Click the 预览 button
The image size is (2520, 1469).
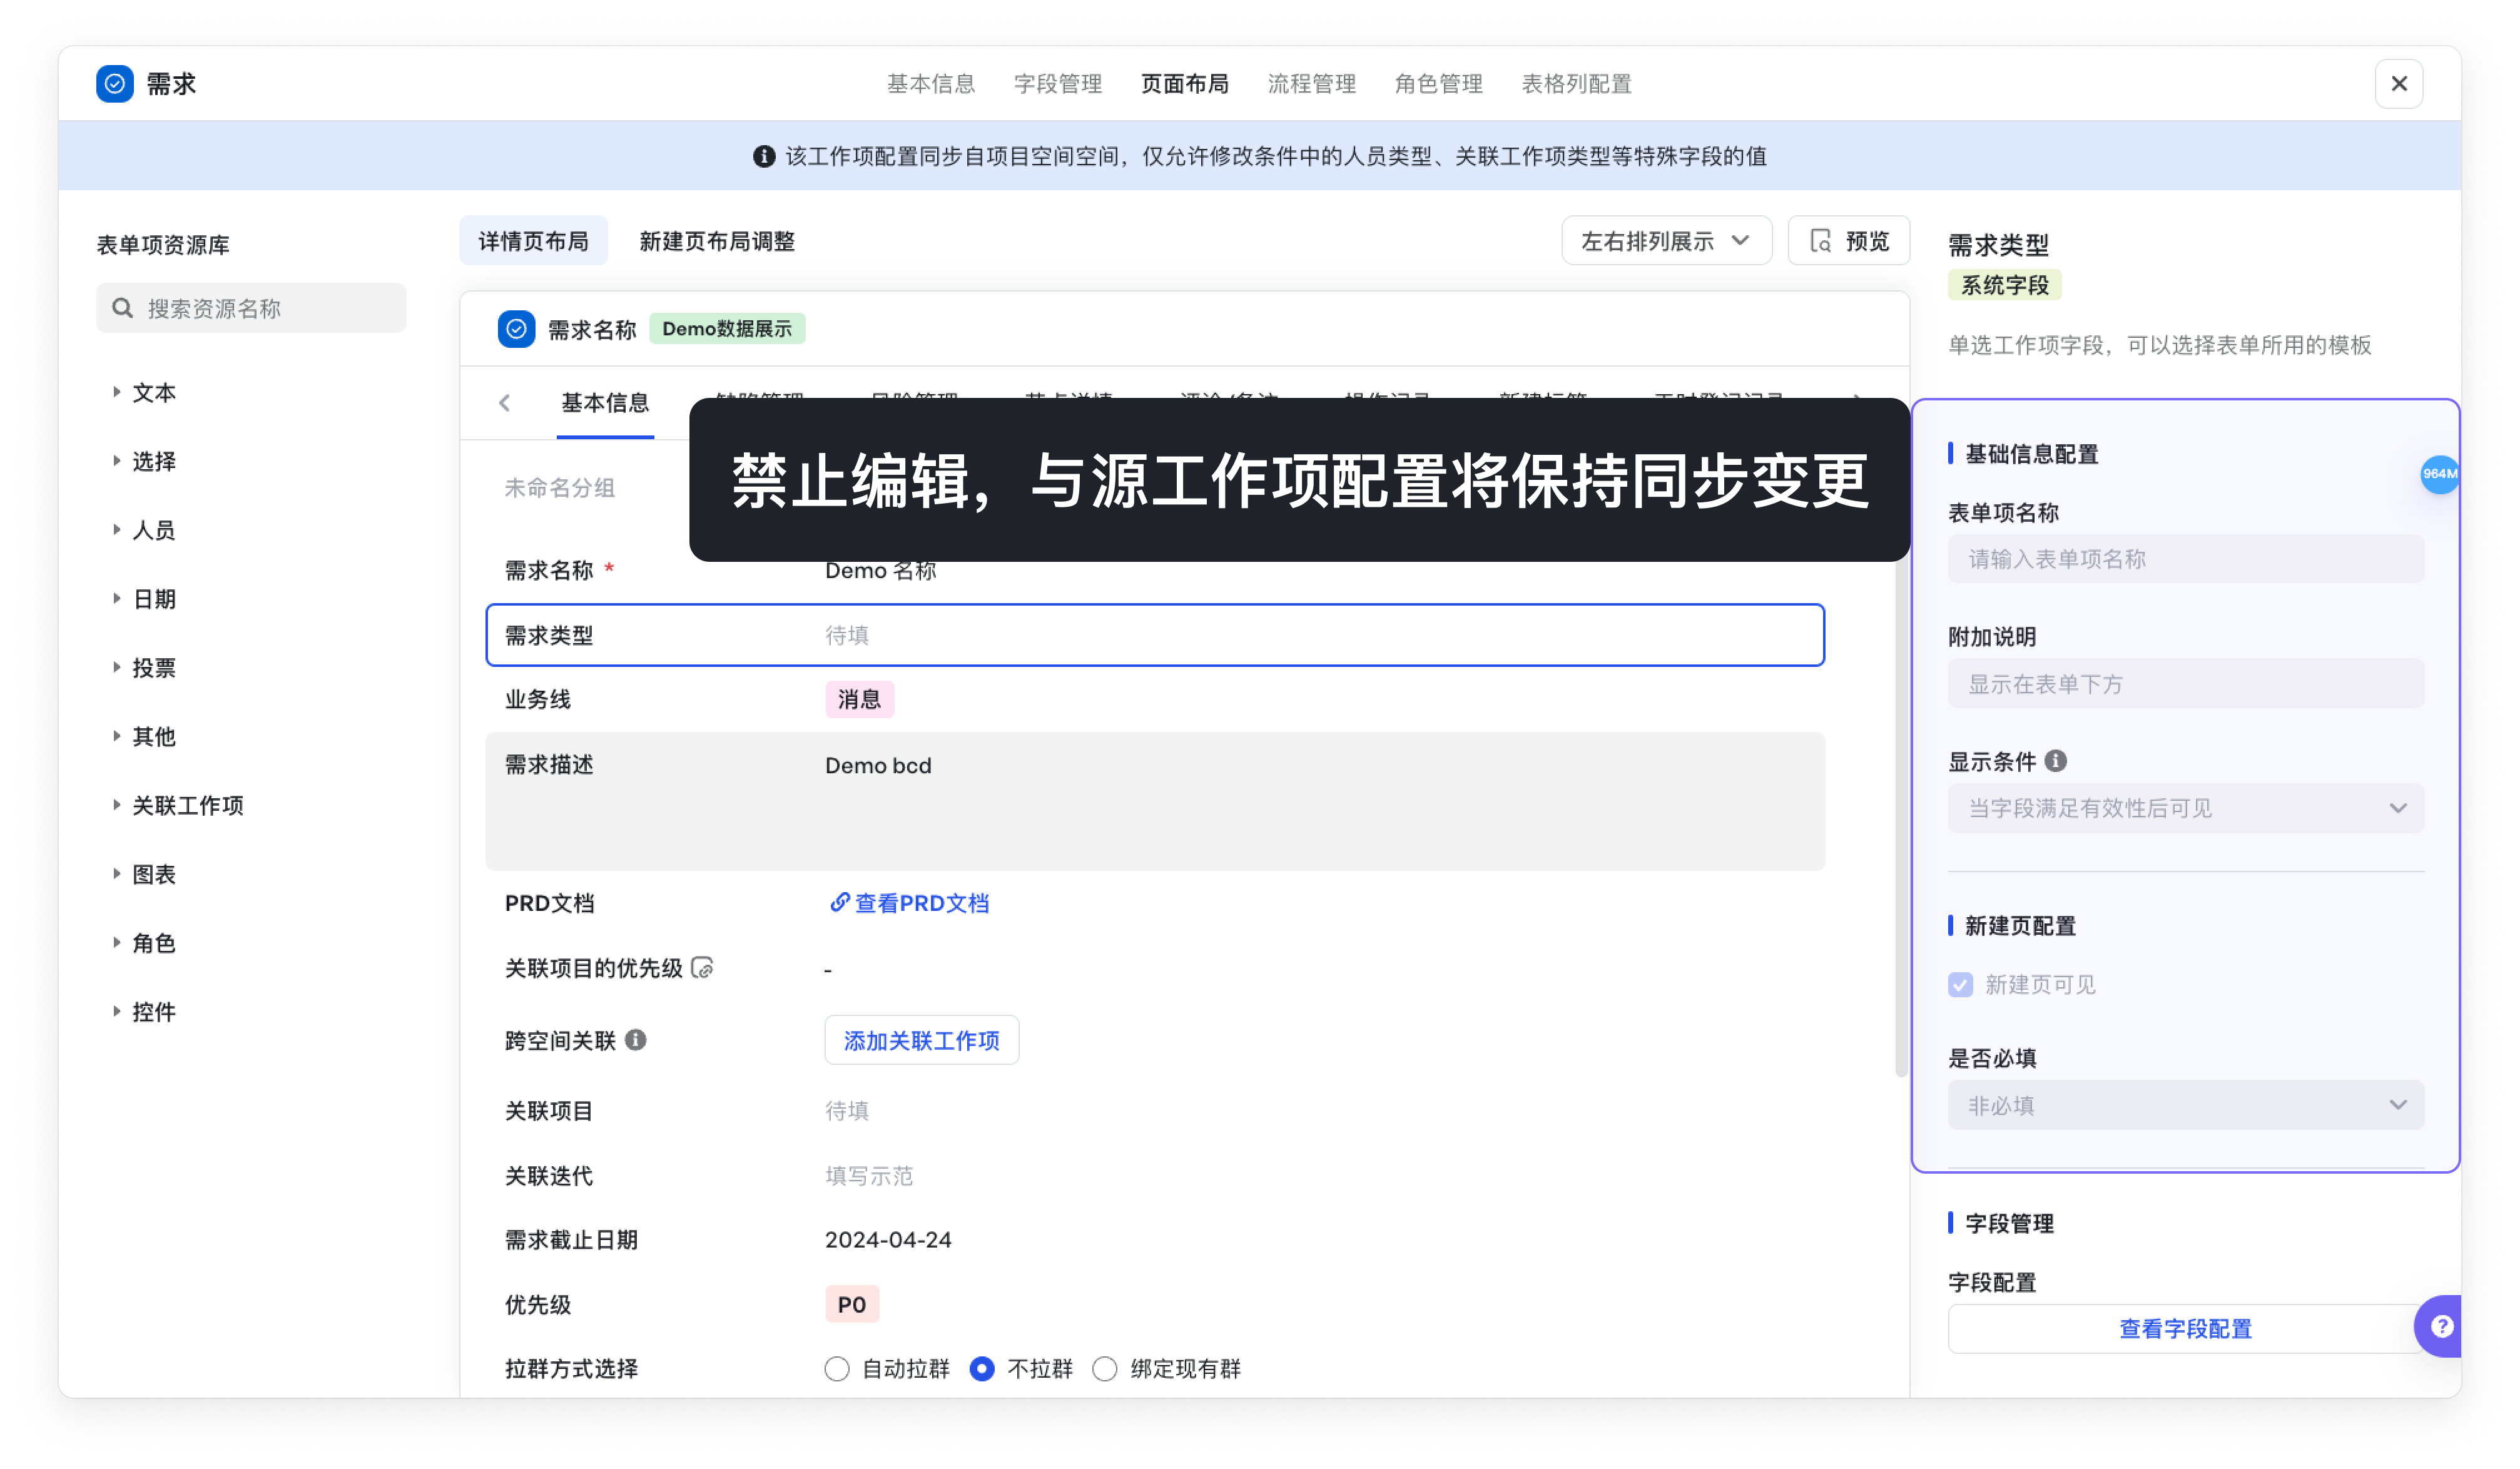point(1848,241)
